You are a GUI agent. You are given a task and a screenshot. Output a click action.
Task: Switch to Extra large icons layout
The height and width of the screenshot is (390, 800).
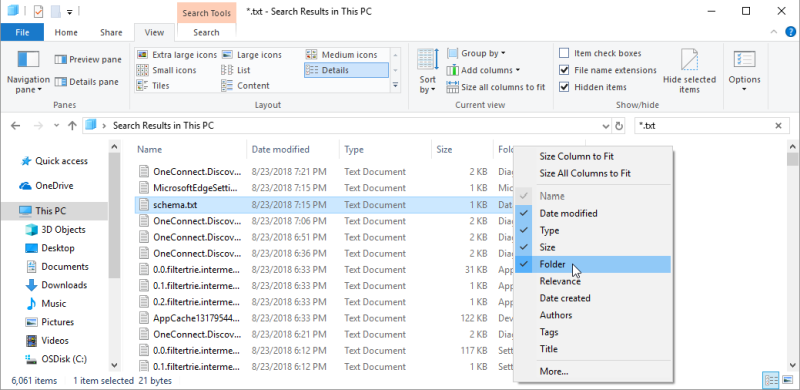[x=177, y=55]
